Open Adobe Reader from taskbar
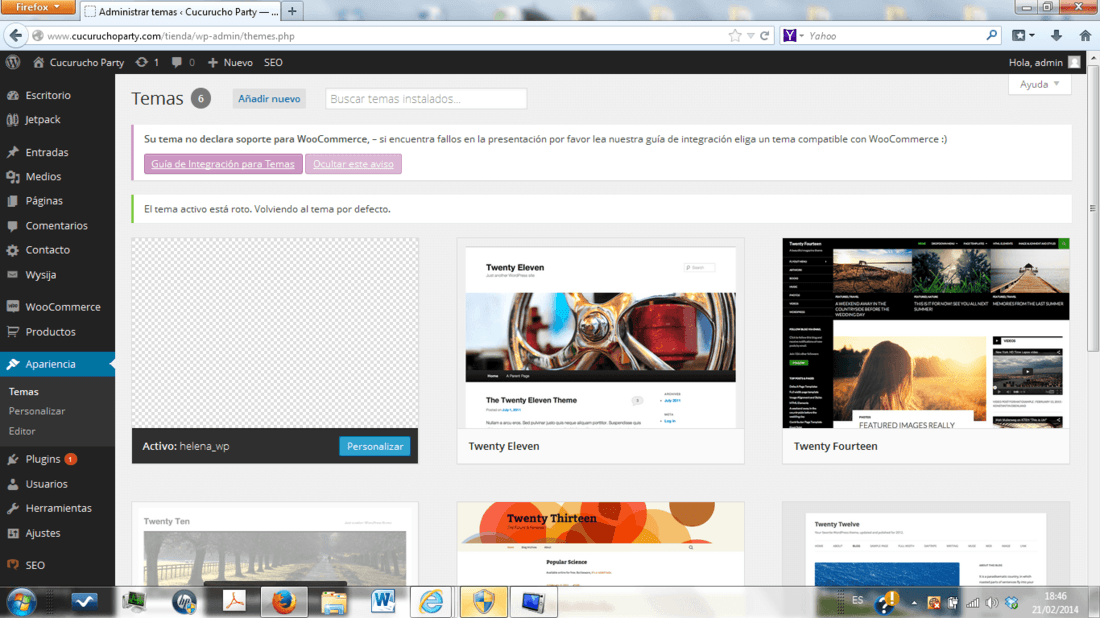This screenshot has width=1100, height=618. point(234,602)
